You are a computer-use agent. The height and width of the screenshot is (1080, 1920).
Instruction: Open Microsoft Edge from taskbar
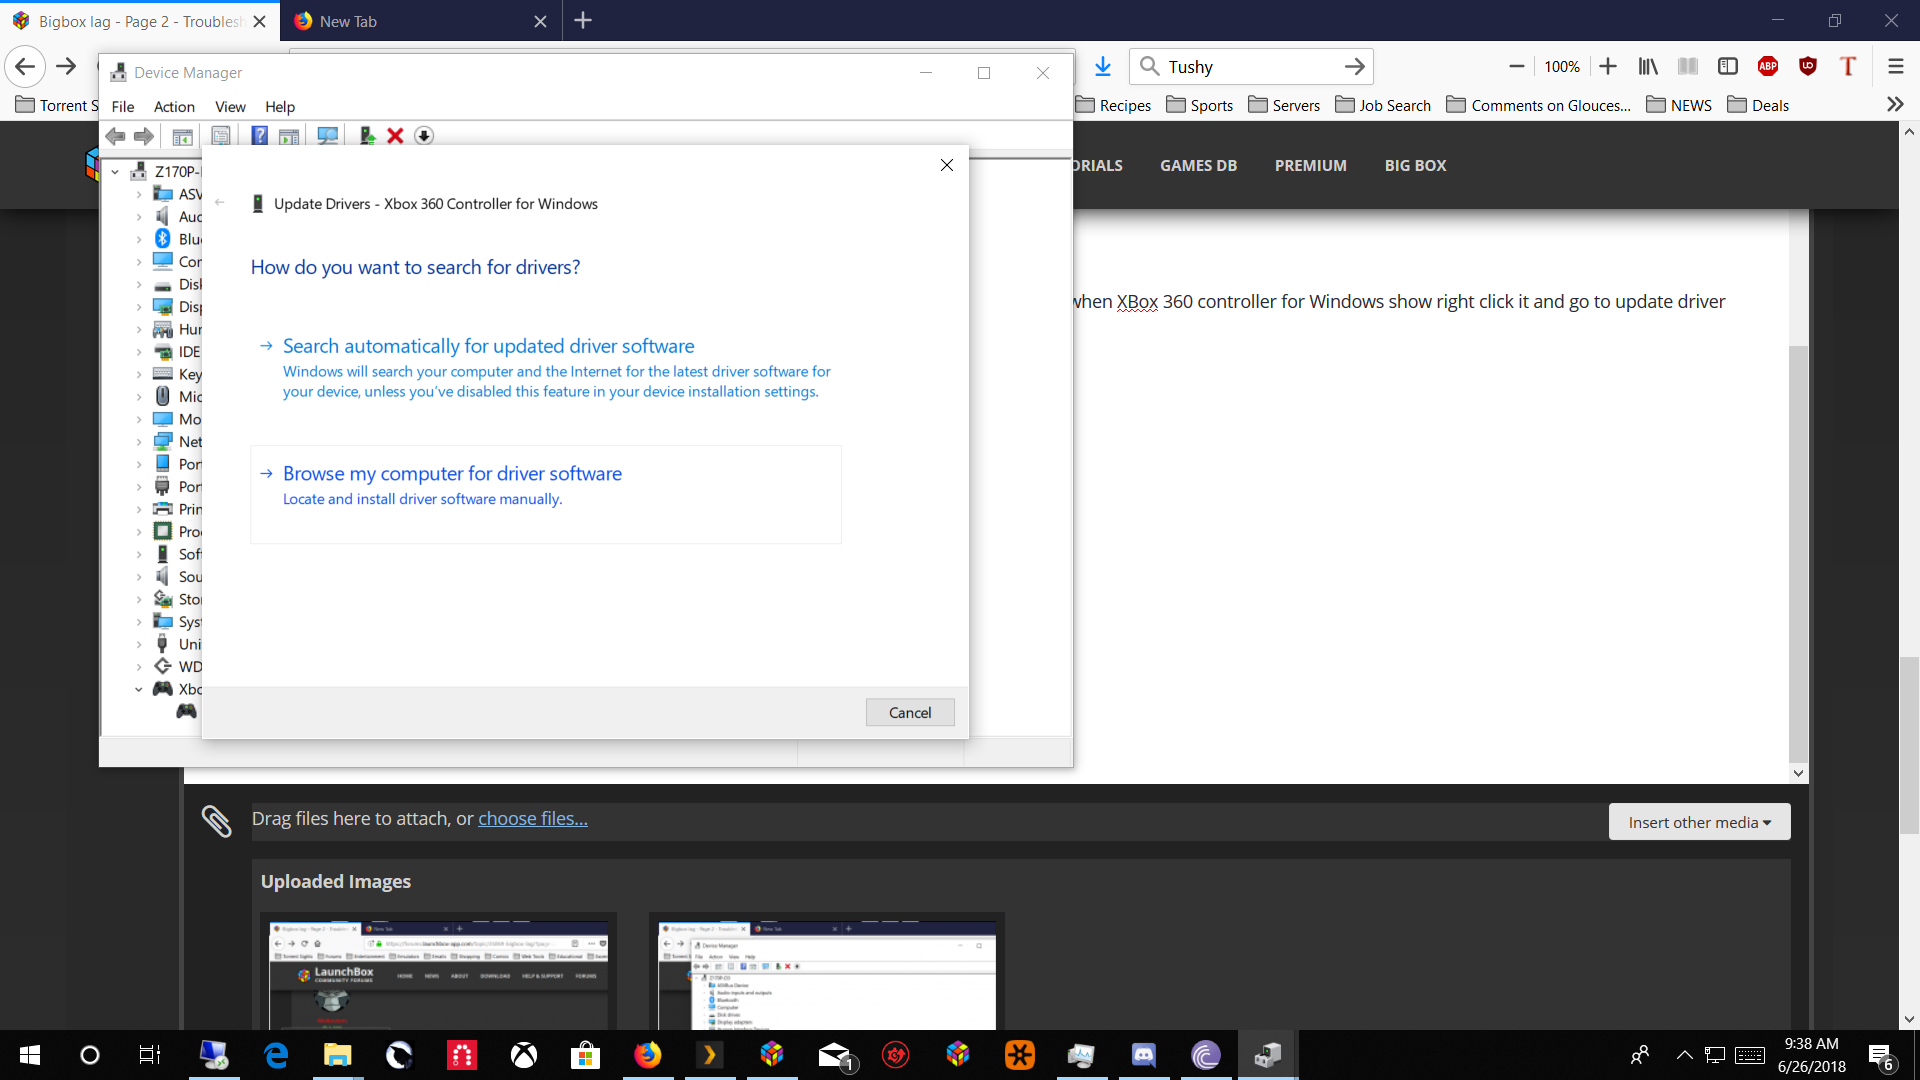click(x=276, y=1055)
